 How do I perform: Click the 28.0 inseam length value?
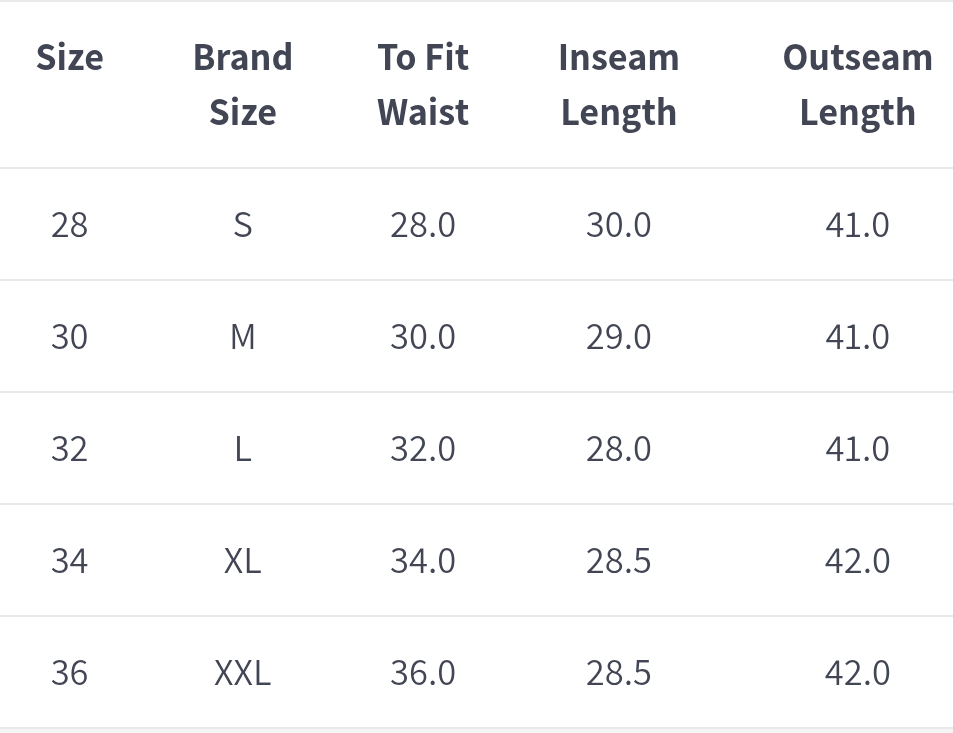pyautogui.click(x=618, y=449)
